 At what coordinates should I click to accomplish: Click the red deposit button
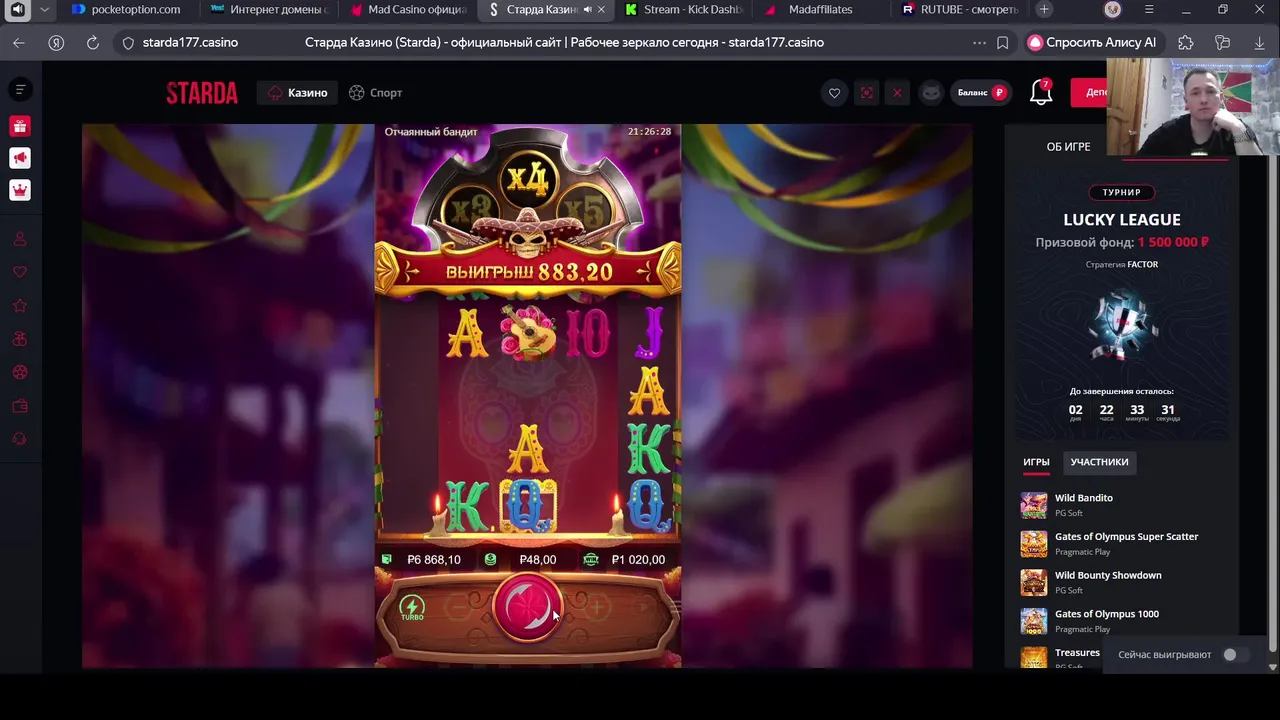click(1089, 93)
